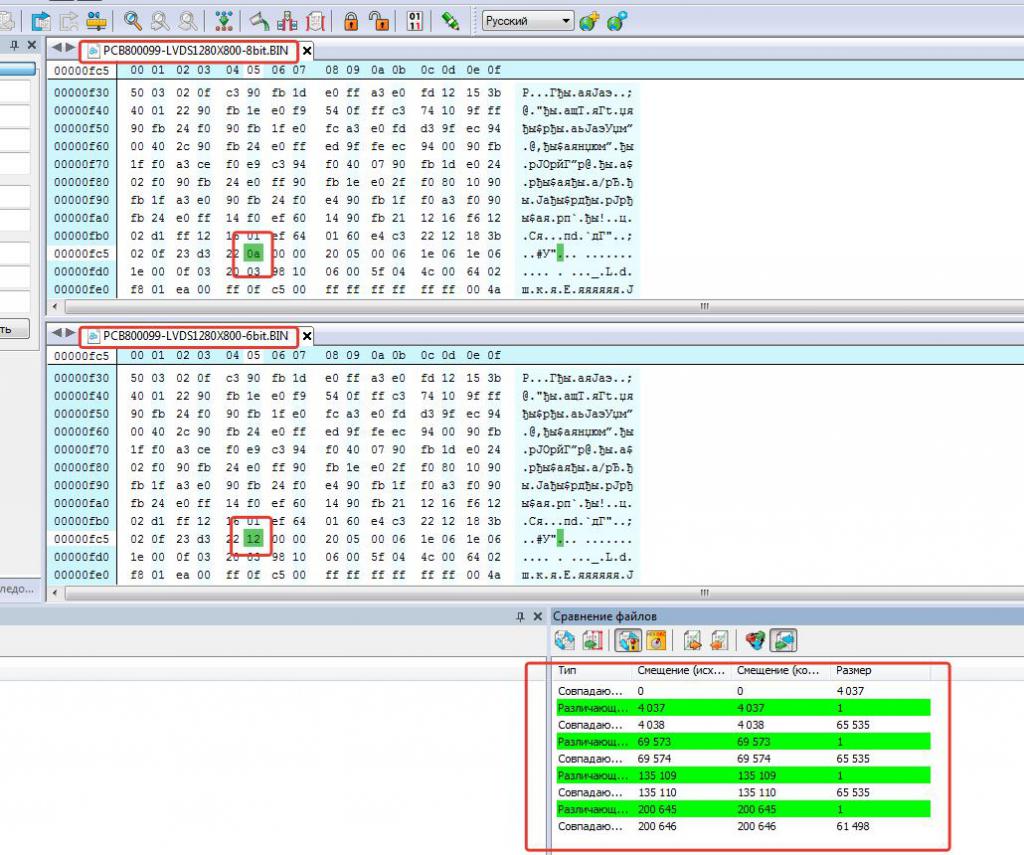Toggle the last button in comparison toolbar
Image resolution: width=1024 pixels, height=855 pixels.
tap(784, 640)
